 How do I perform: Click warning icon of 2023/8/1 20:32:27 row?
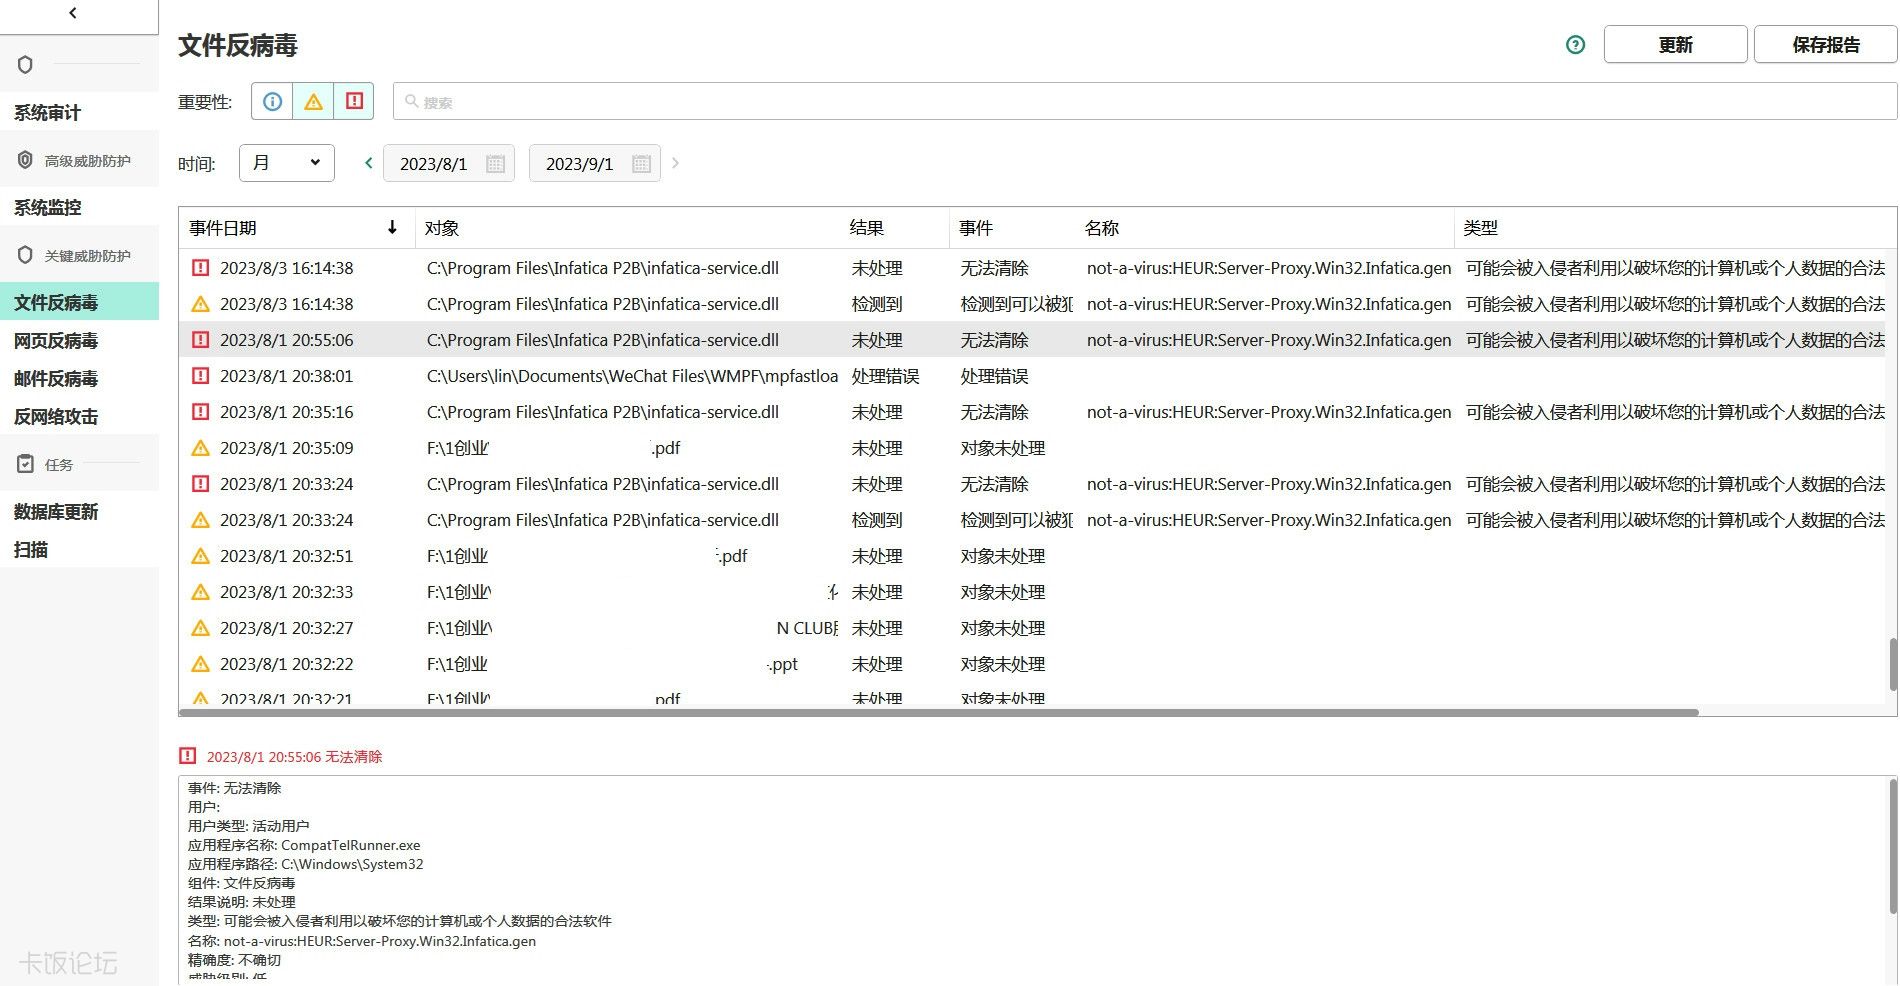pyautogui.click(x=200, y=628)
